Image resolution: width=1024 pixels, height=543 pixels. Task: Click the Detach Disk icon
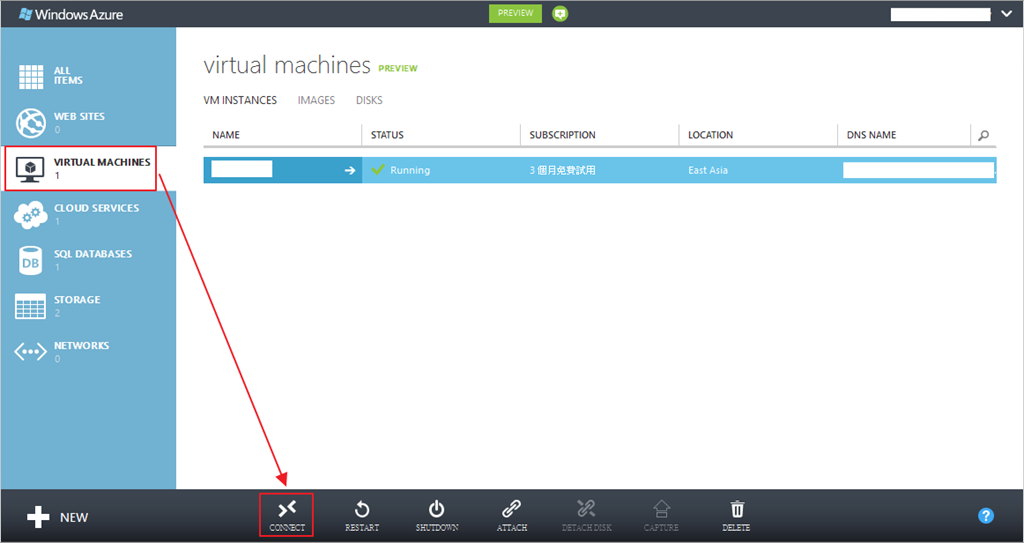(586, 509)
